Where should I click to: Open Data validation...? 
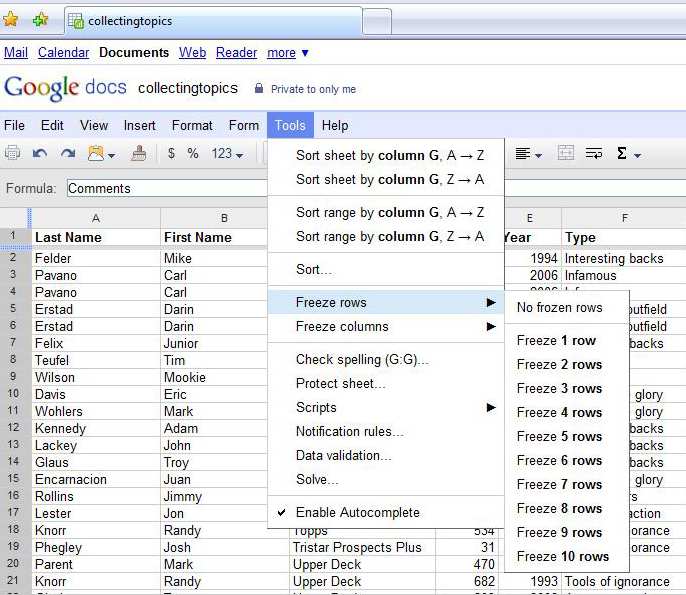tap(386, 455)
